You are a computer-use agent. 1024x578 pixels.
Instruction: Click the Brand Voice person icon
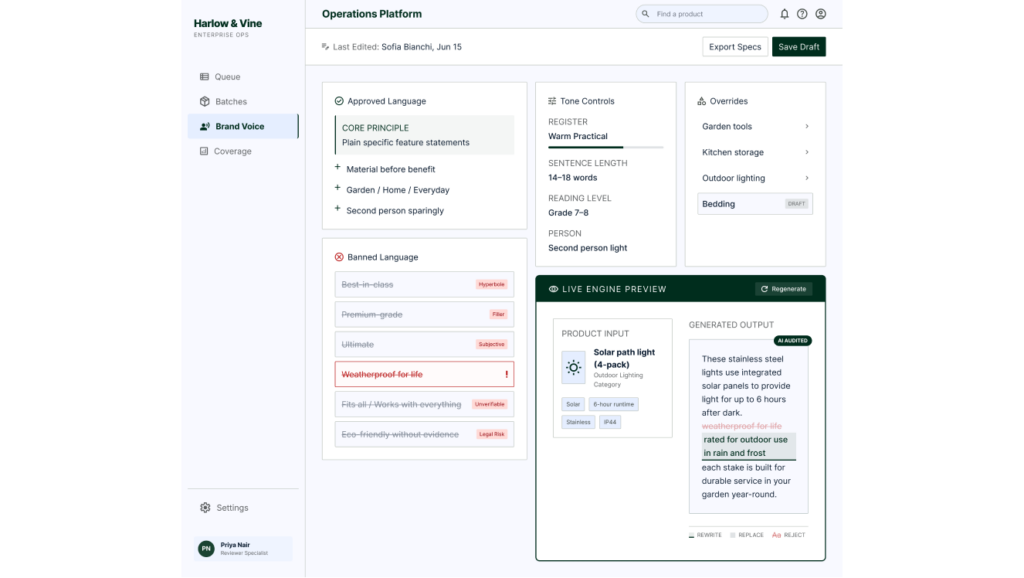pos(204,126)
